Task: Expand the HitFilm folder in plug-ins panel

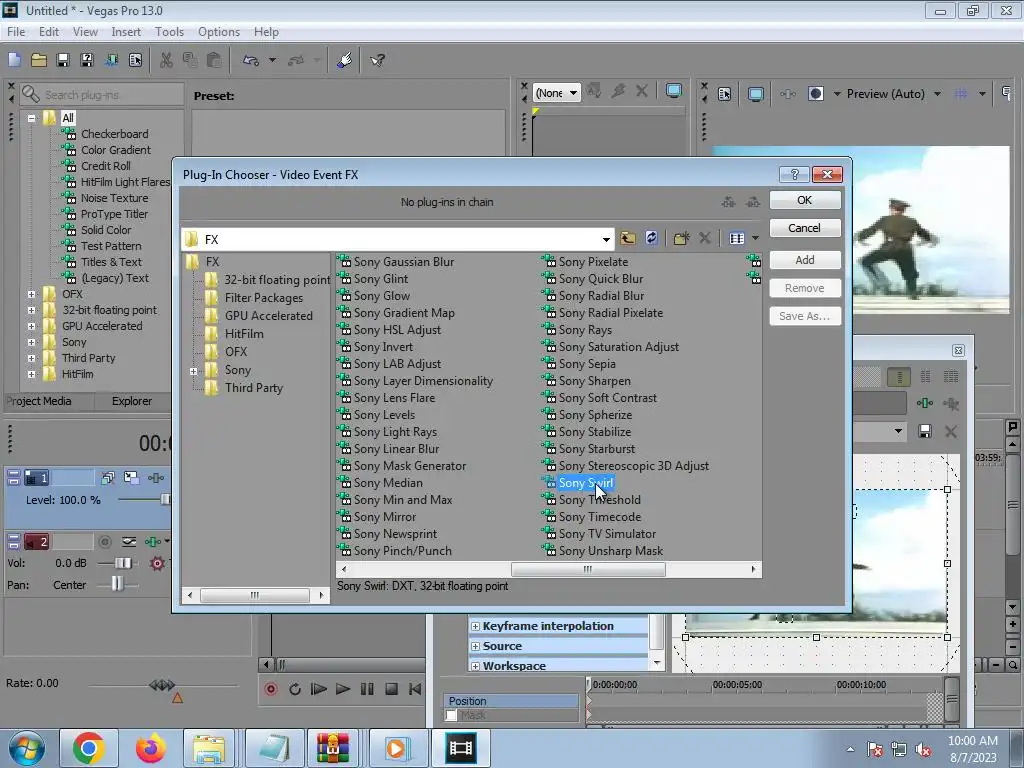Action: [31, 375]
